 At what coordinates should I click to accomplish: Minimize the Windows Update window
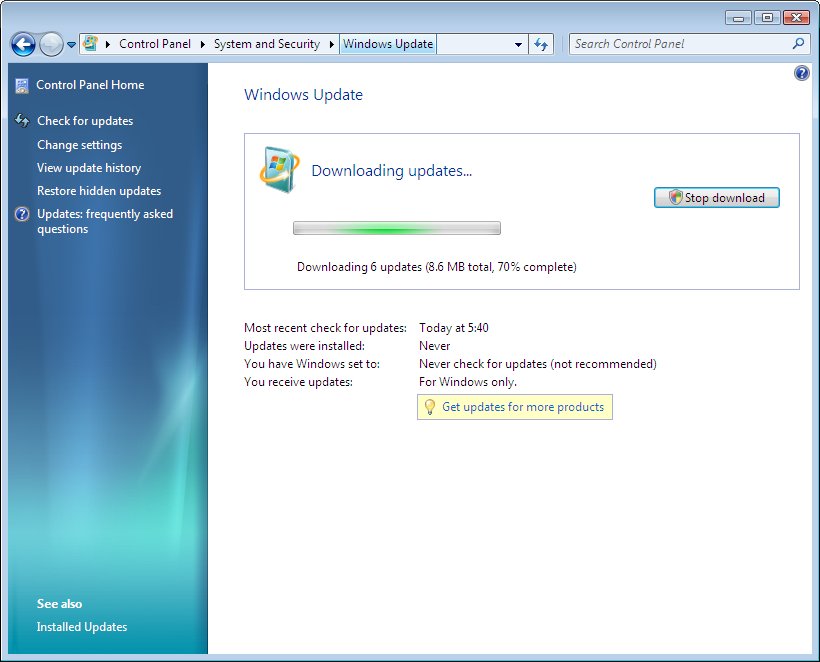coord(738,18)
